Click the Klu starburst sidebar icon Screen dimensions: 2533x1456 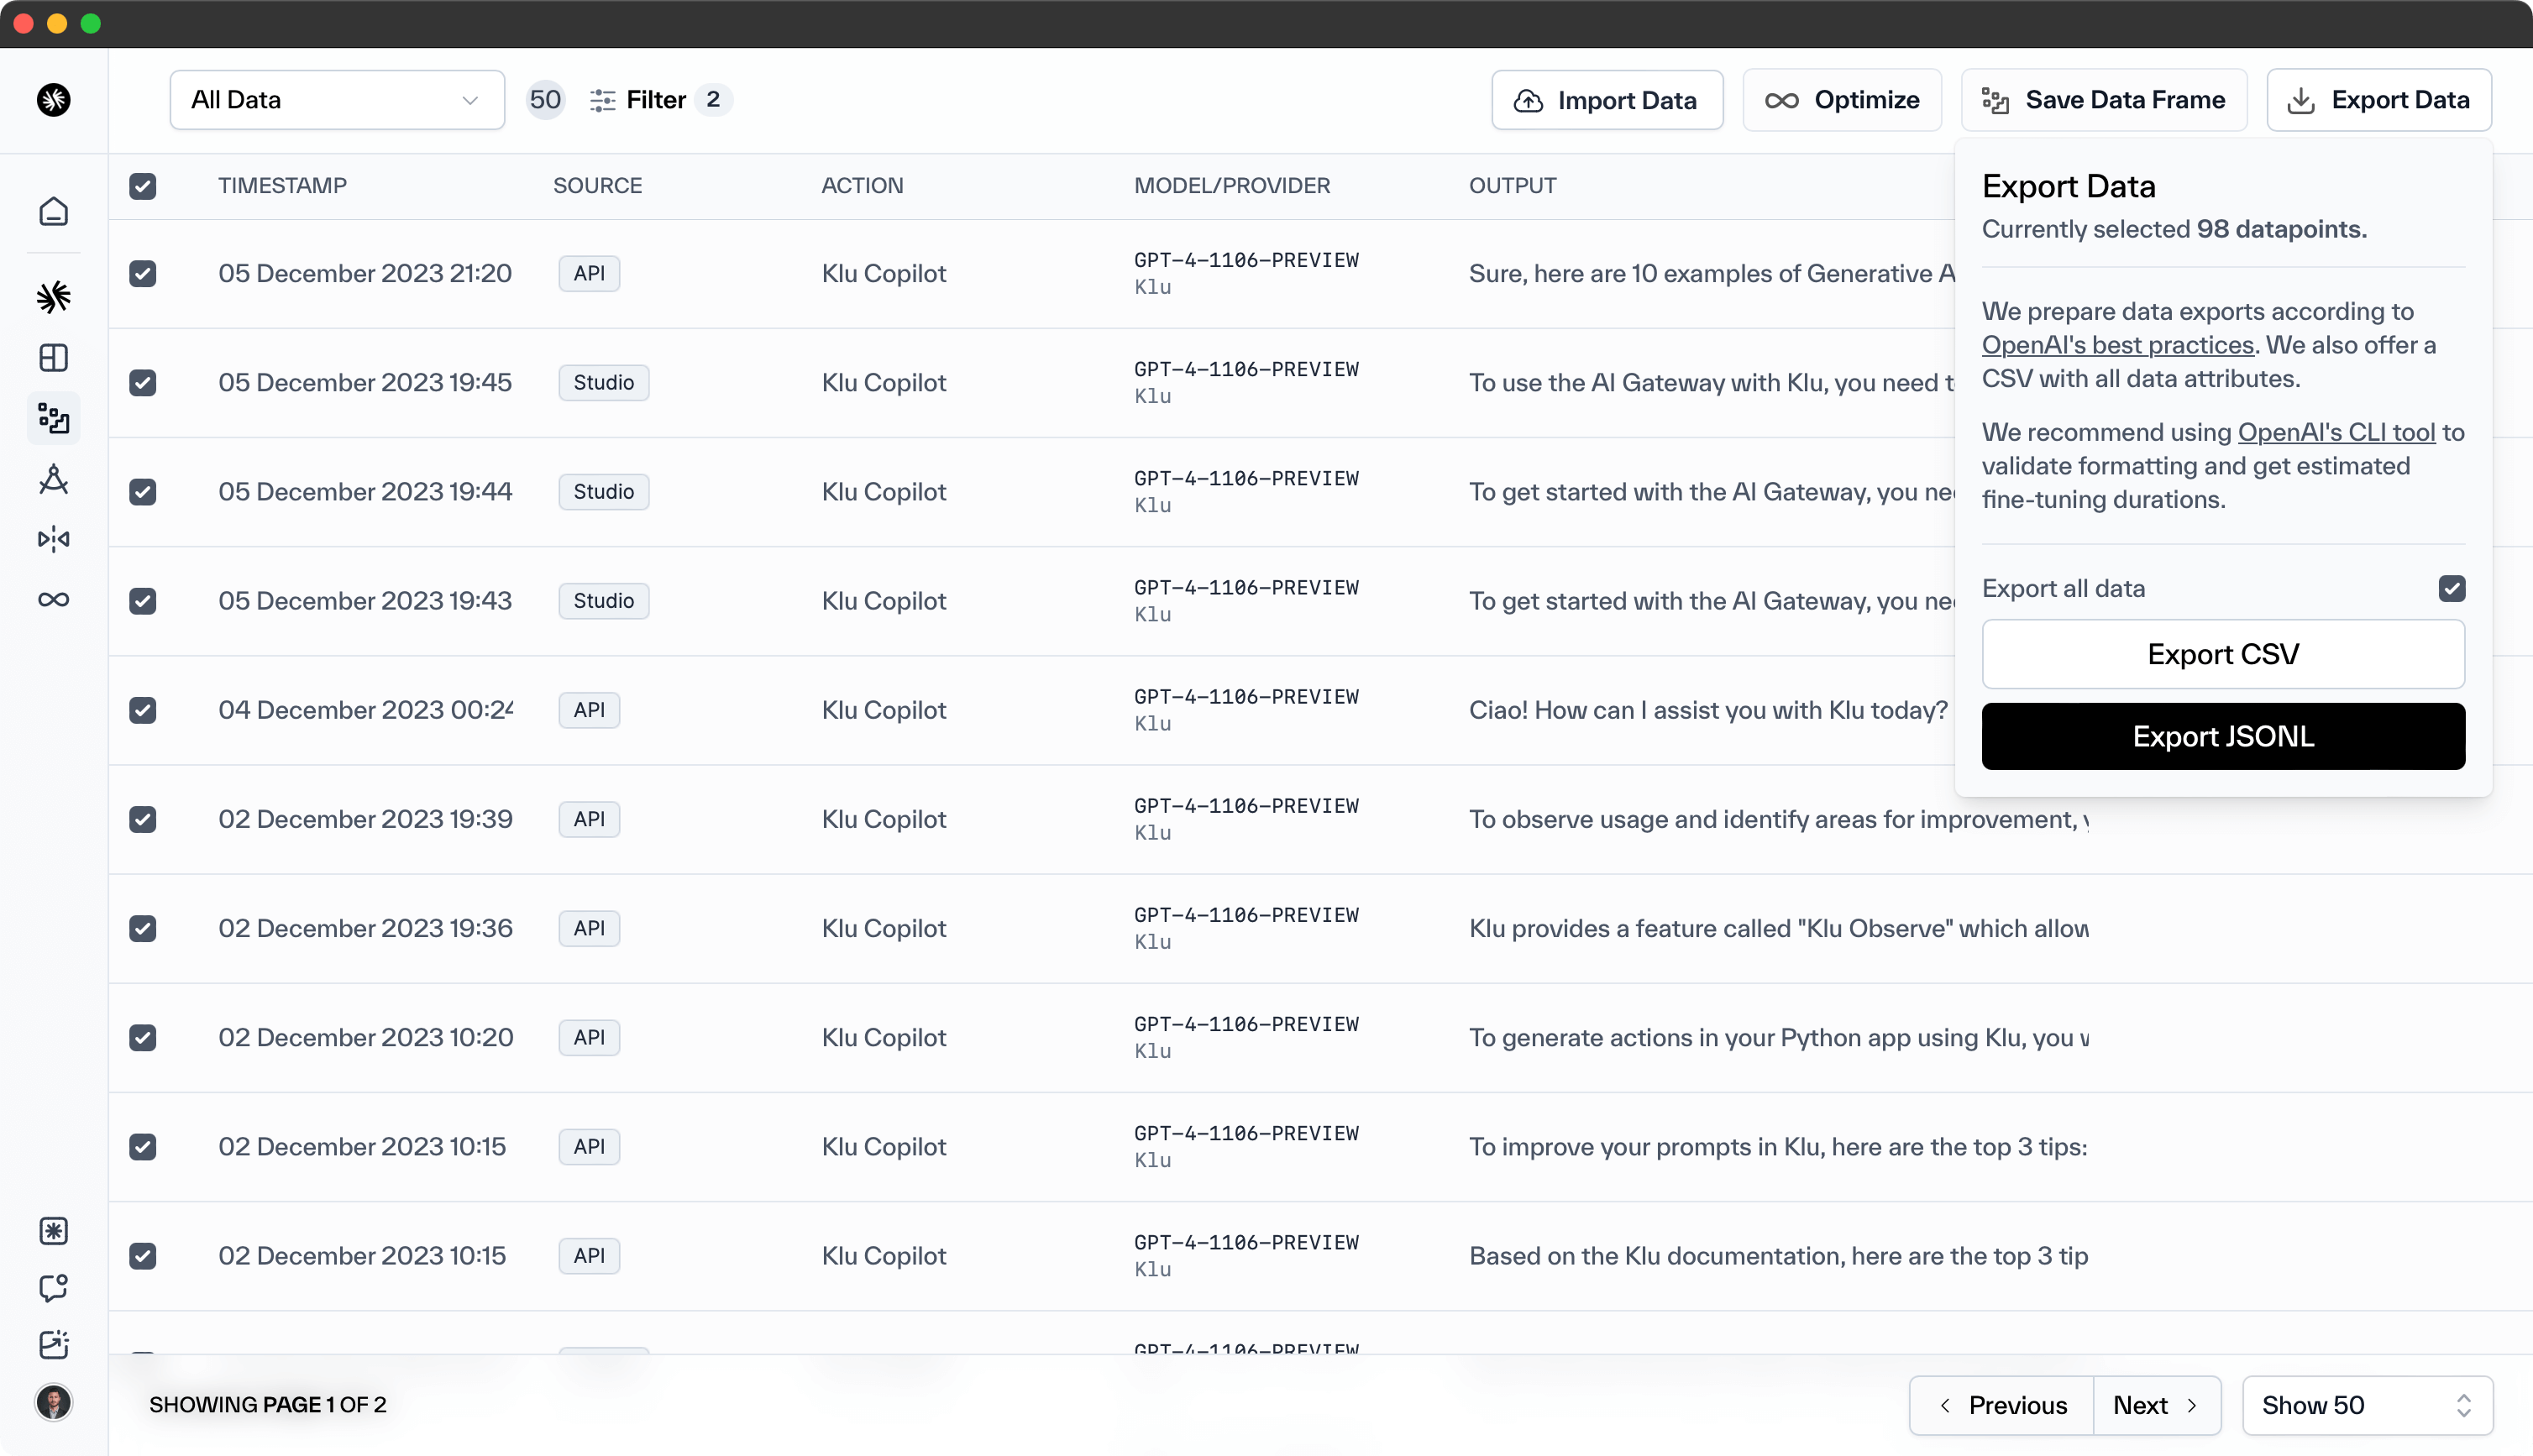pyautogui.click(x=53, y=297)
